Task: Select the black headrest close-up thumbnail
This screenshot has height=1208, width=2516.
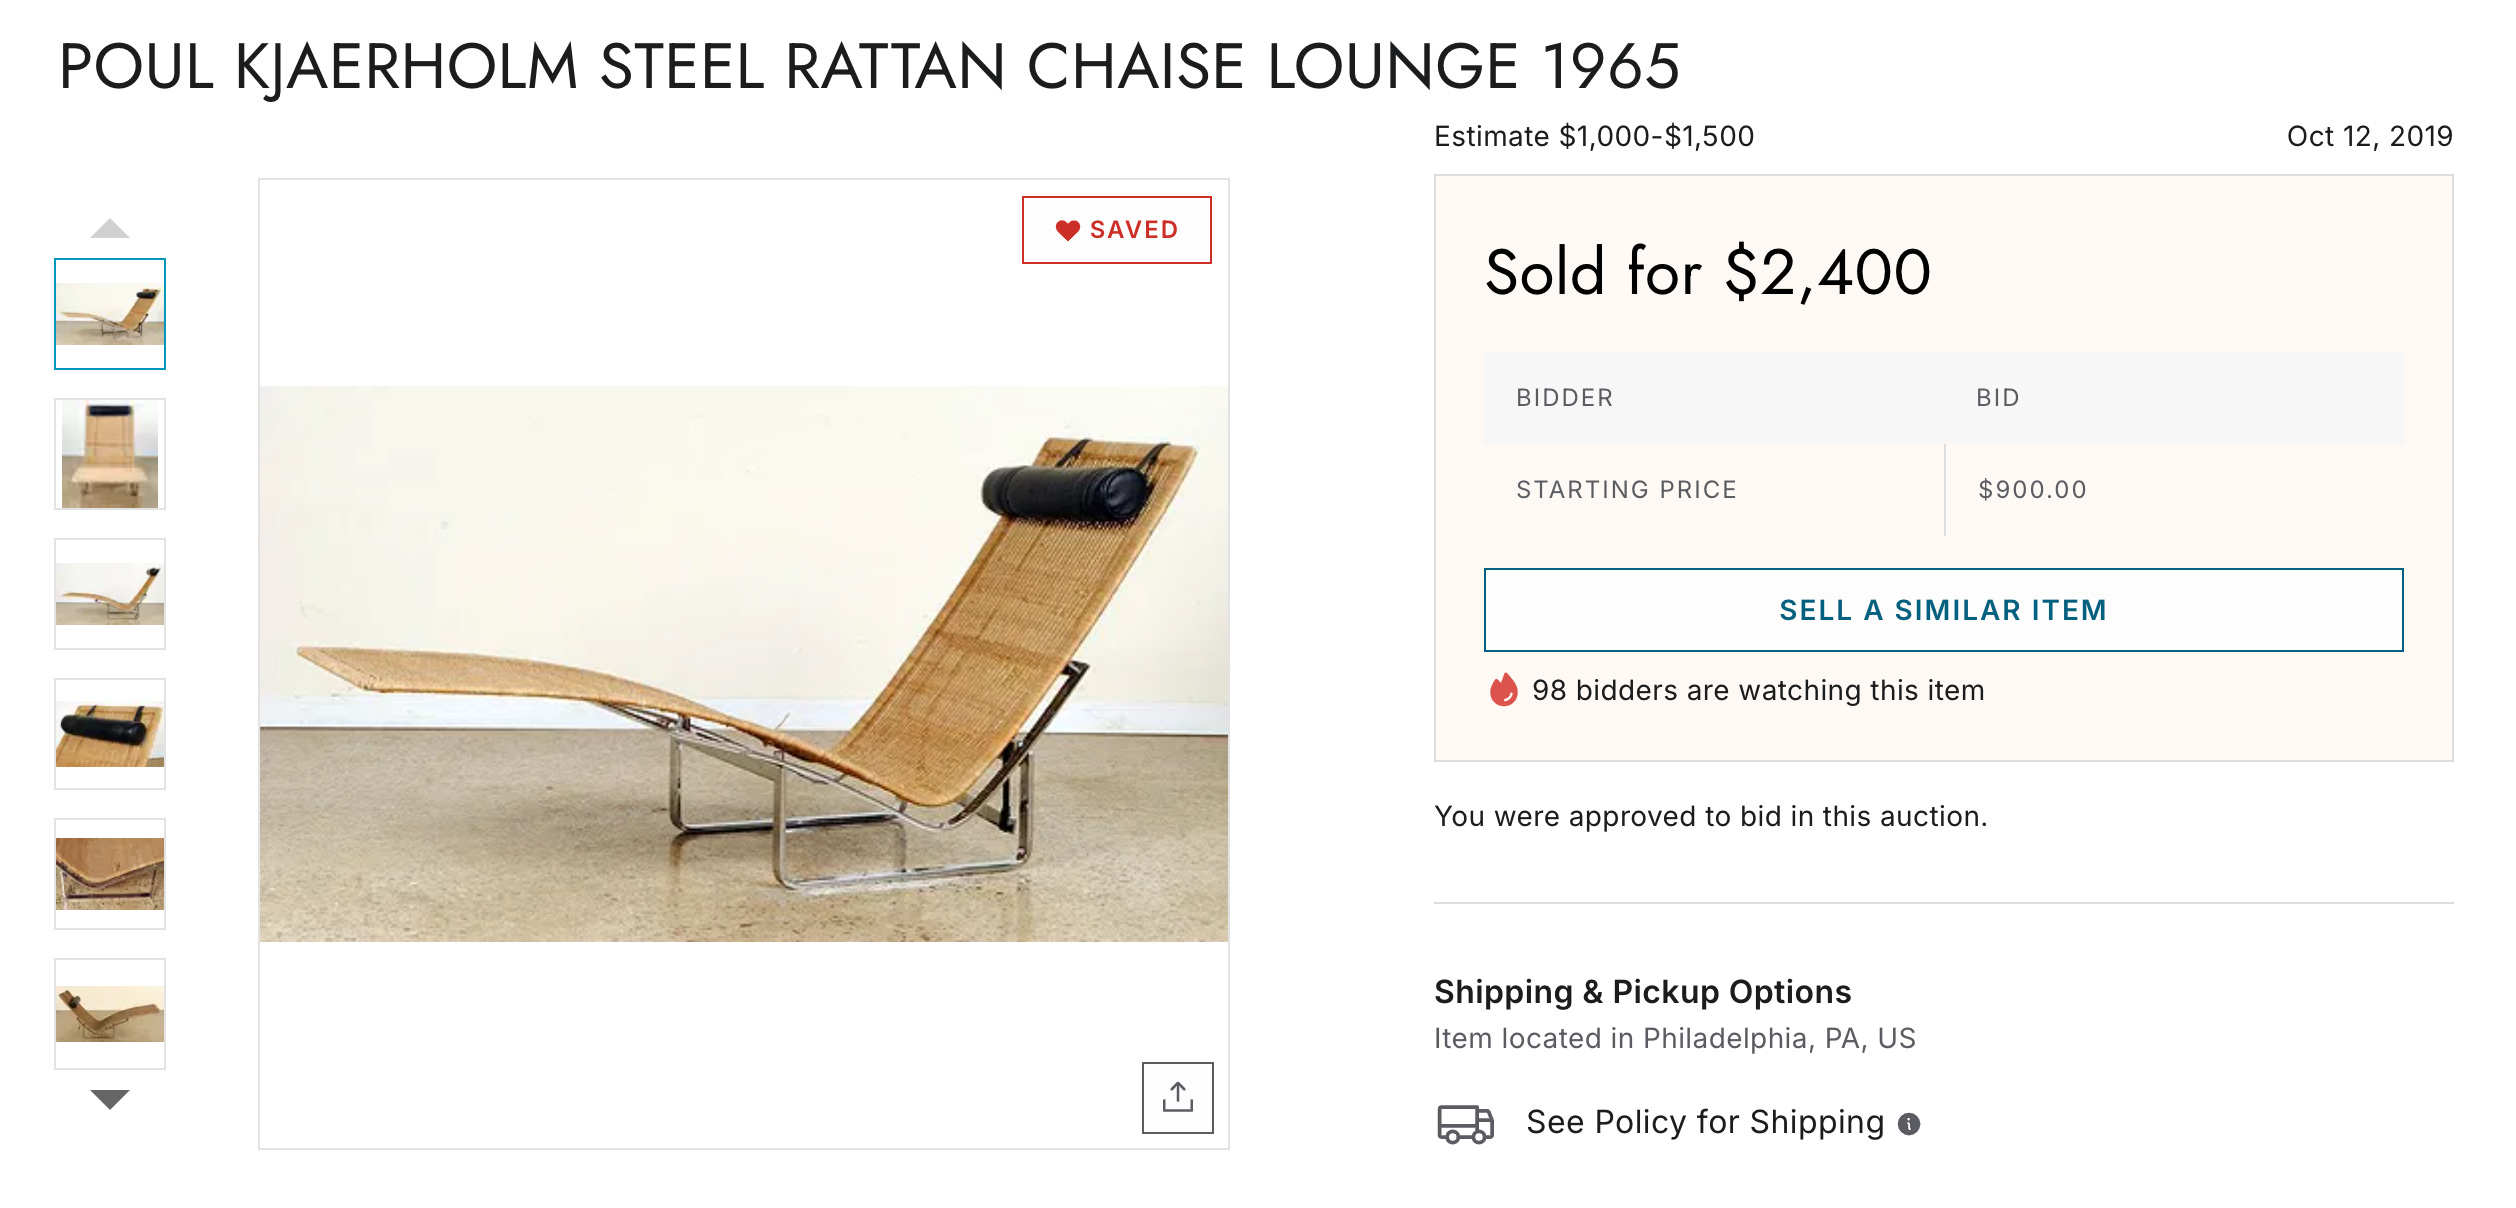Action: [110, 734]
